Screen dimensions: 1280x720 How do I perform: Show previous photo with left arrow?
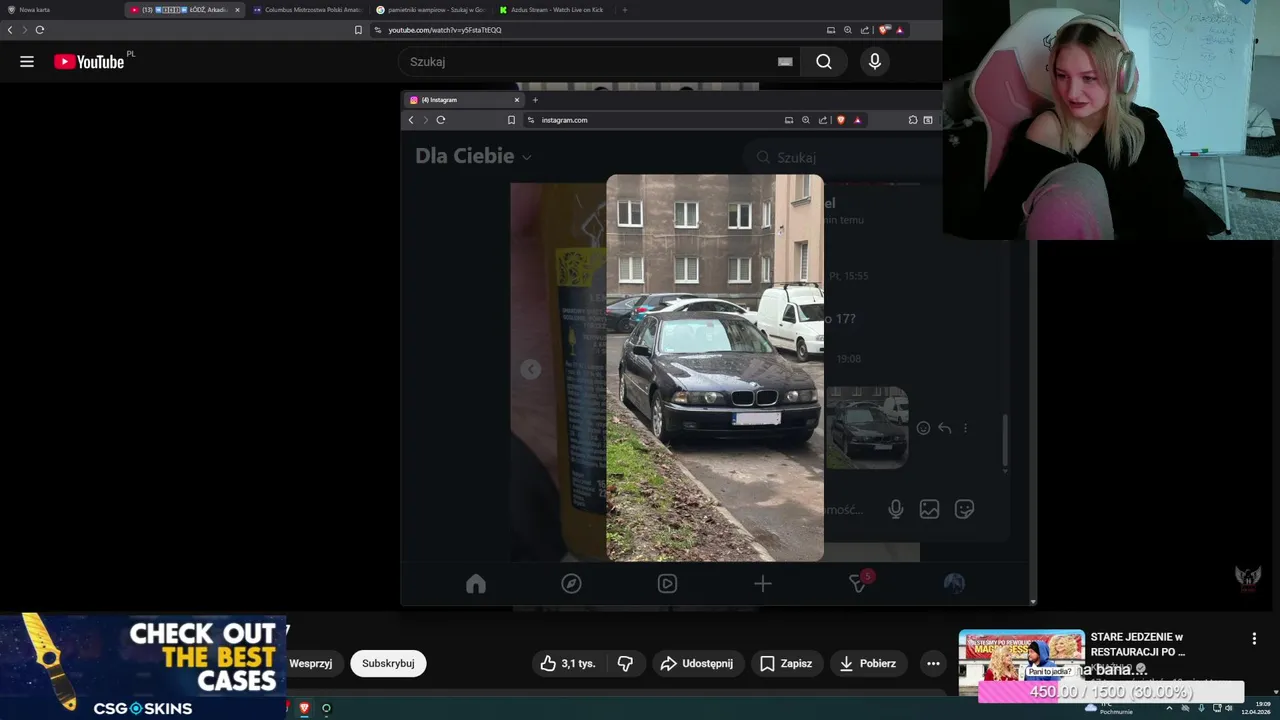point(531,370)
